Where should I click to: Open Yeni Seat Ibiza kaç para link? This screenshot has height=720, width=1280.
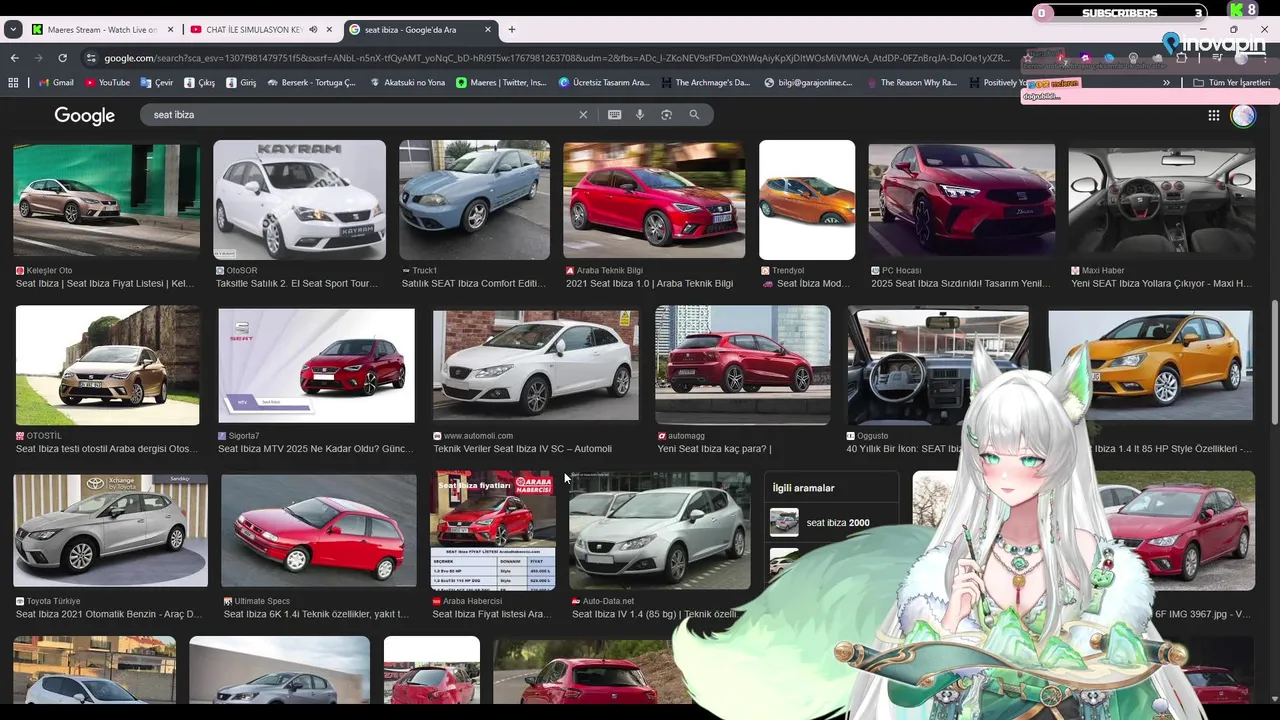pos(714,449)
